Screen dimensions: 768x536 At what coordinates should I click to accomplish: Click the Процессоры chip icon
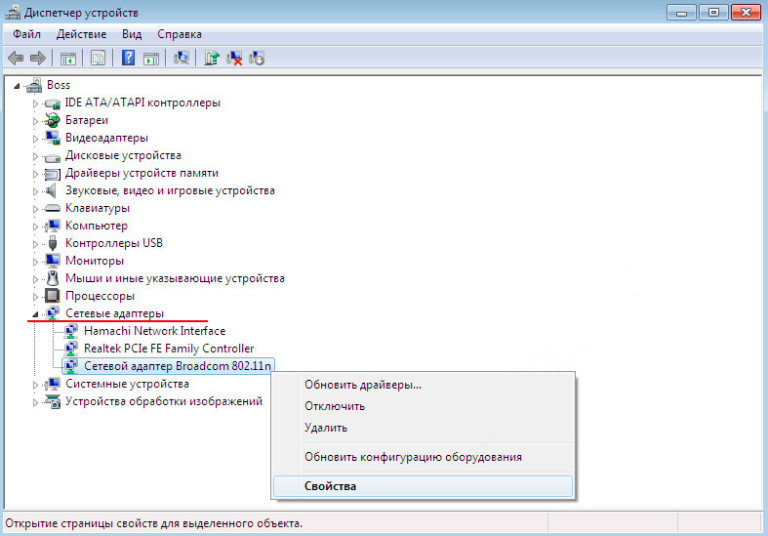(x=52, y=295)
